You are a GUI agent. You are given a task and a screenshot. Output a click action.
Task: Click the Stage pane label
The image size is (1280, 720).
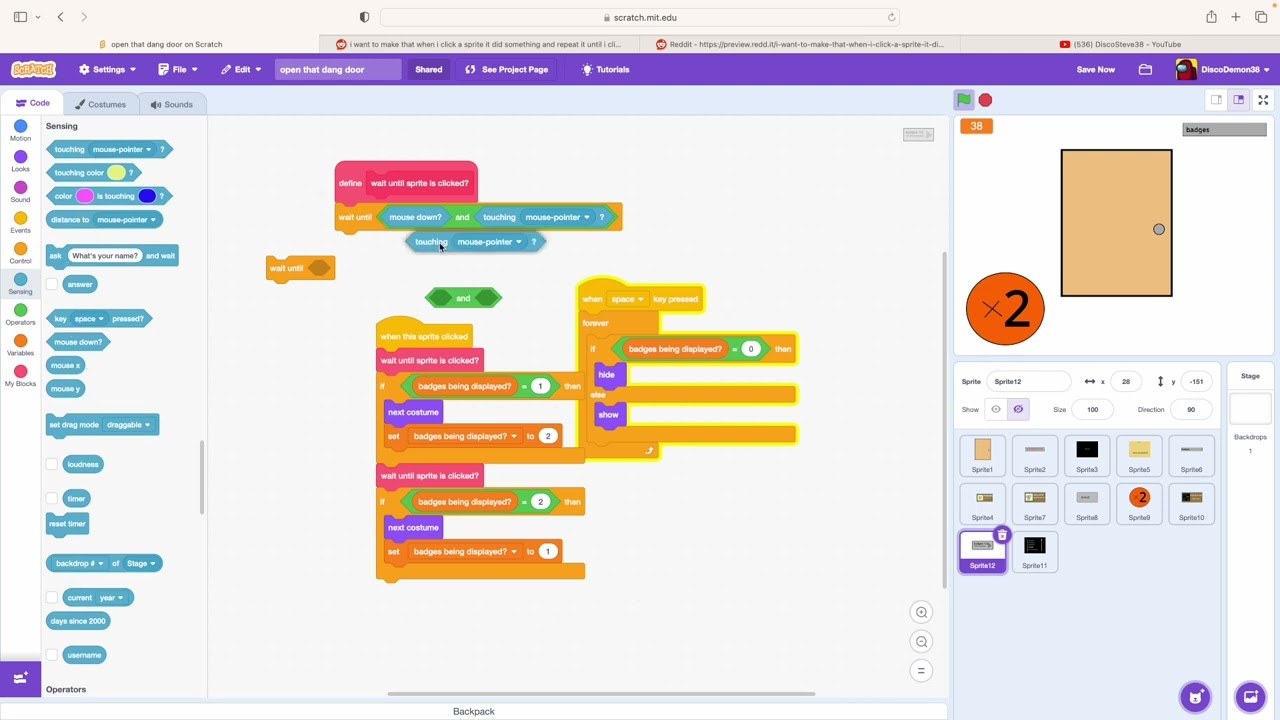pyautogui.click(x=1250, y=376)
